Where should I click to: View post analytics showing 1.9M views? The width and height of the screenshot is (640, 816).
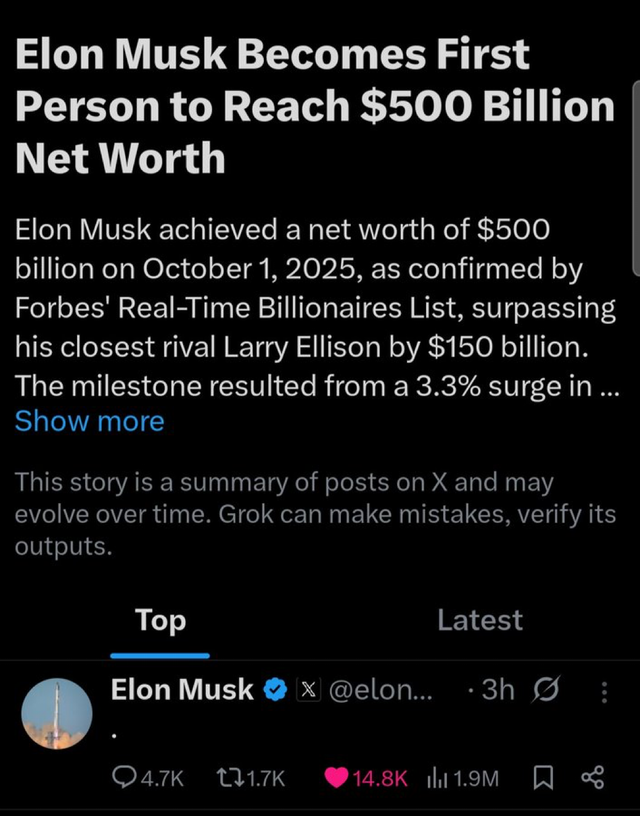pos(436,777)
